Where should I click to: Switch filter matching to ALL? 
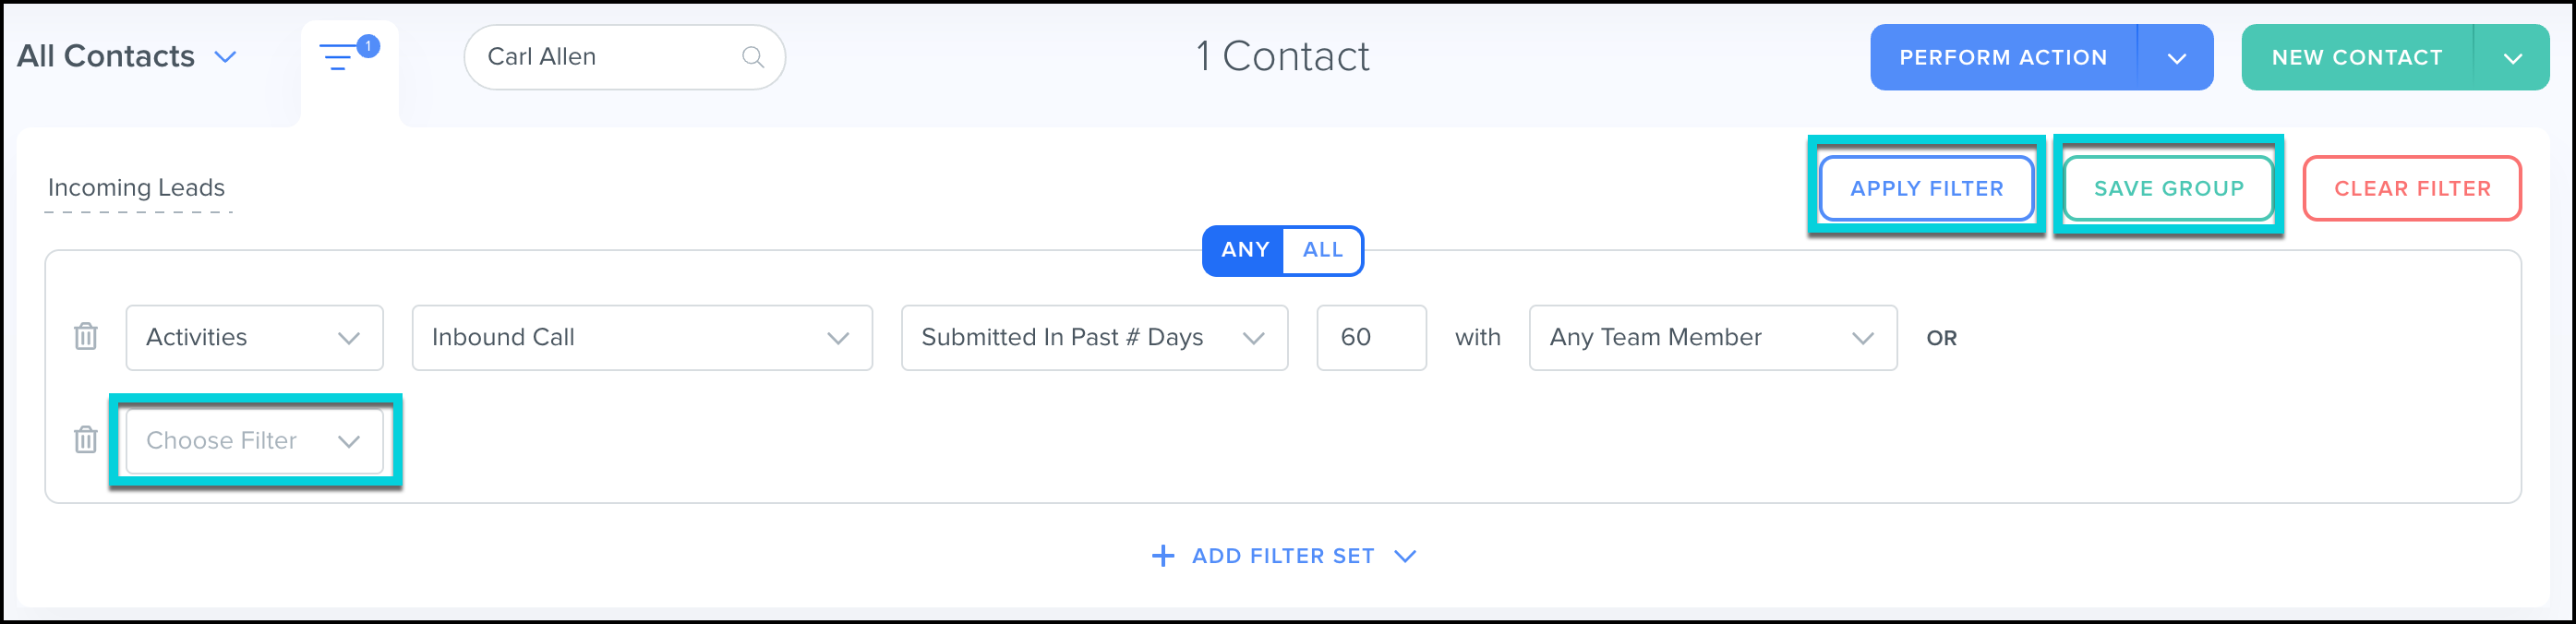click(1322, 250)
